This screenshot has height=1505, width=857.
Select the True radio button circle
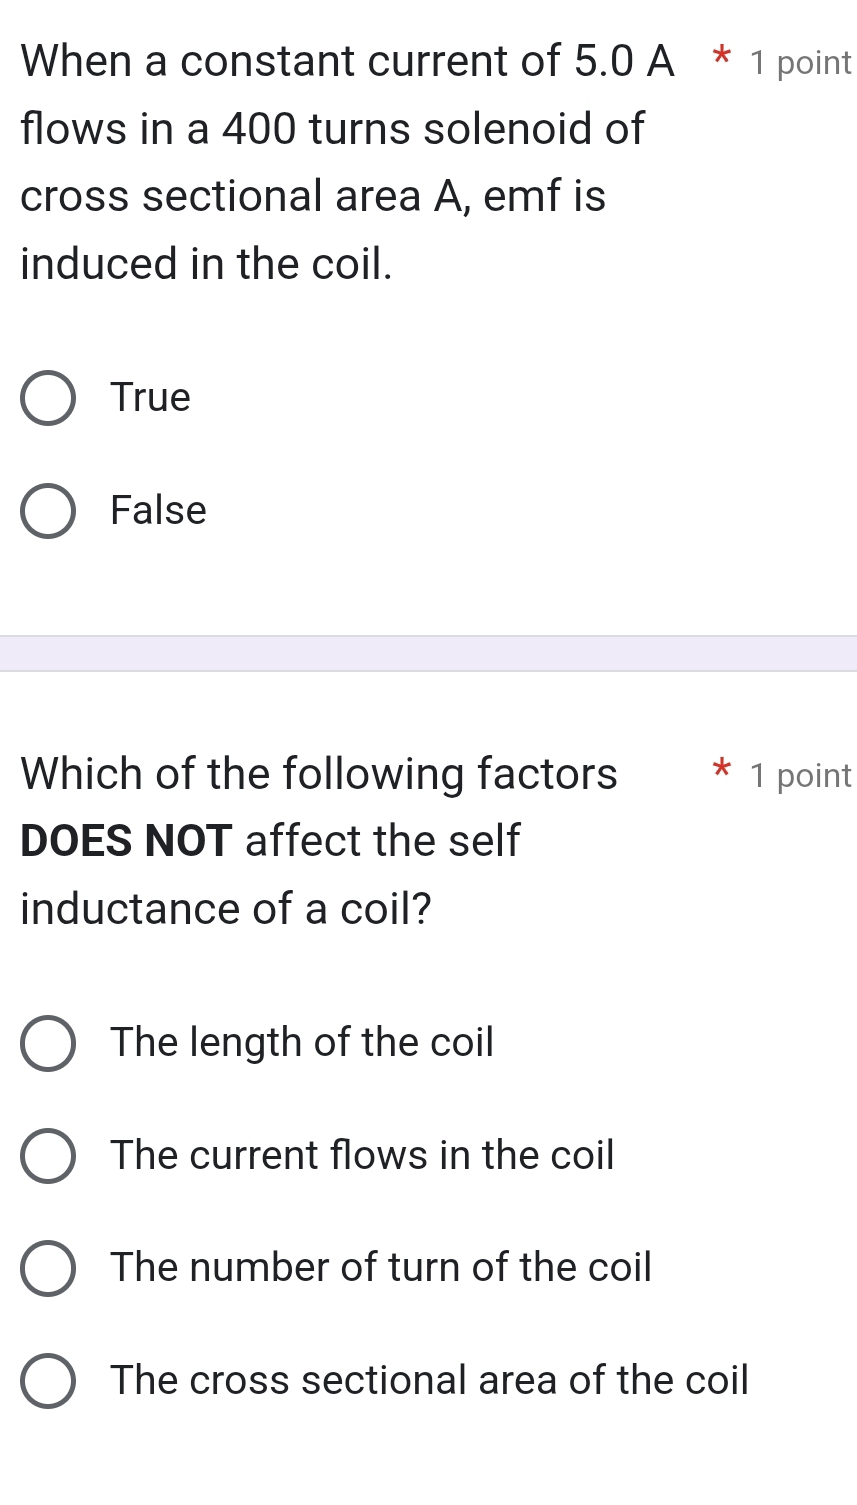point(47,399)
